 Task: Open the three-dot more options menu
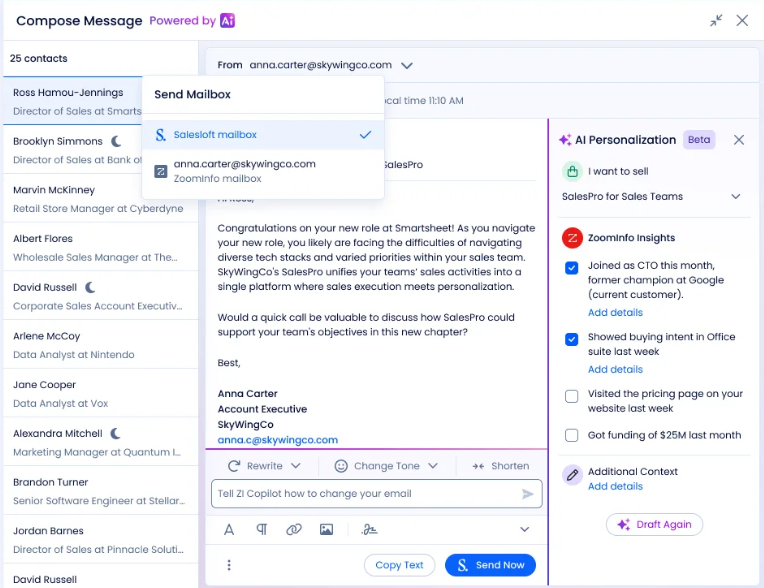(229, 565)
